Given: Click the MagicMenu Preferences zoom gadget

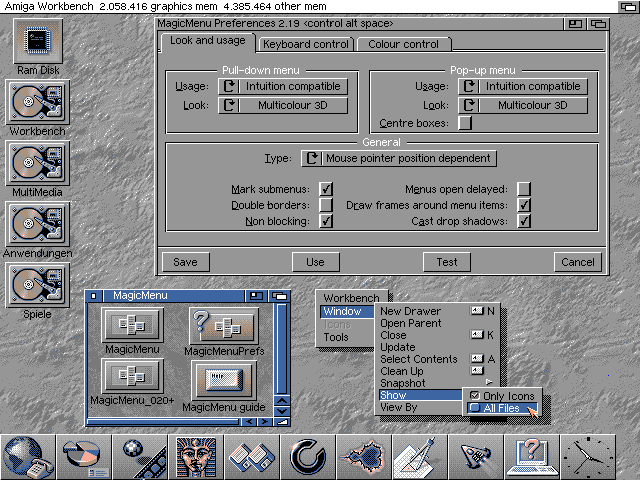Looking at the screenshot, I should (575, 24).
